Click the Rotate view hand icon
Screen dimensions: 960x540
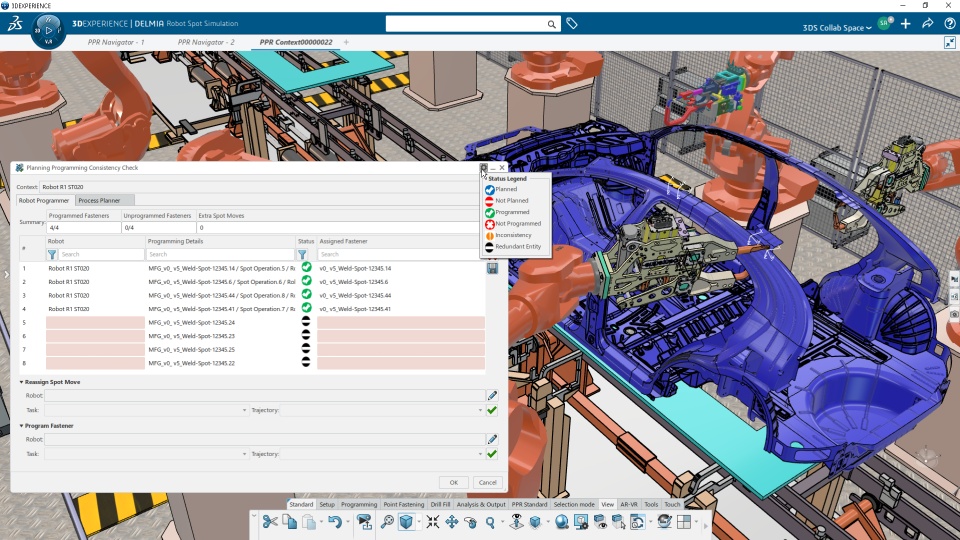(470, 522)
